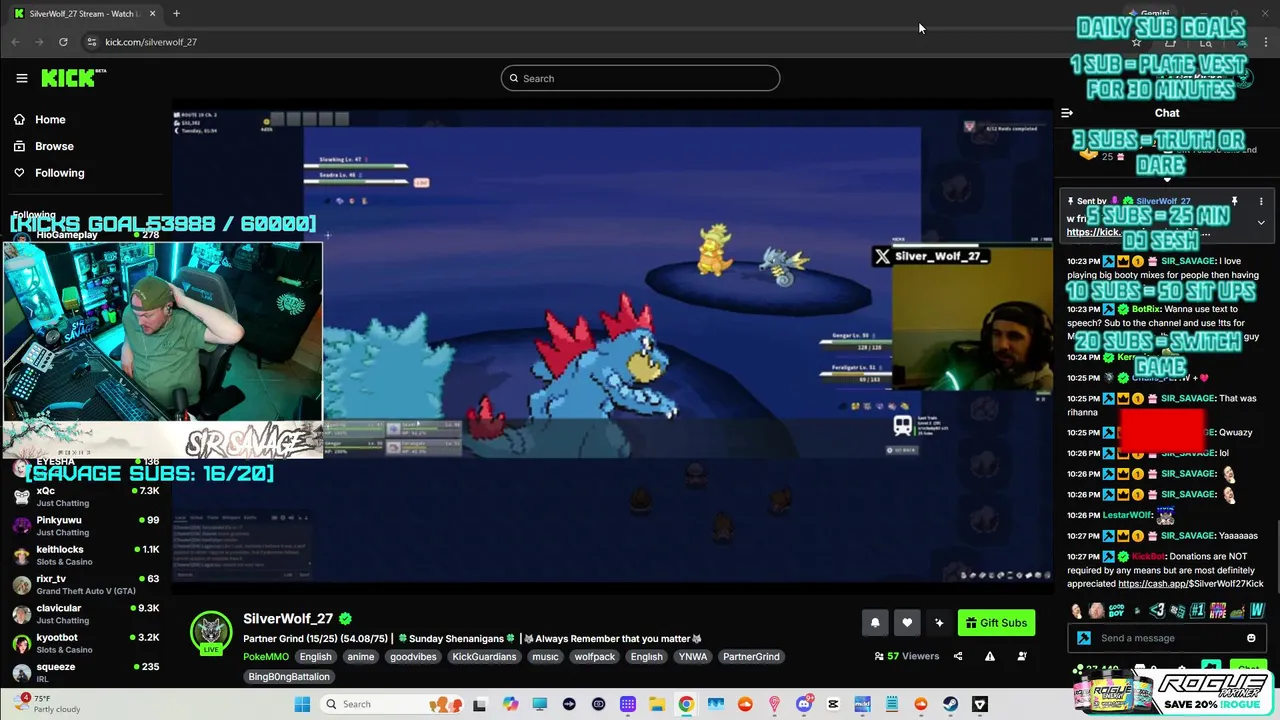Image resolution: width=1280 pixels, height=720 pixels.
Task: Open Steam from the taskbar
Action: tap(950, 704)
